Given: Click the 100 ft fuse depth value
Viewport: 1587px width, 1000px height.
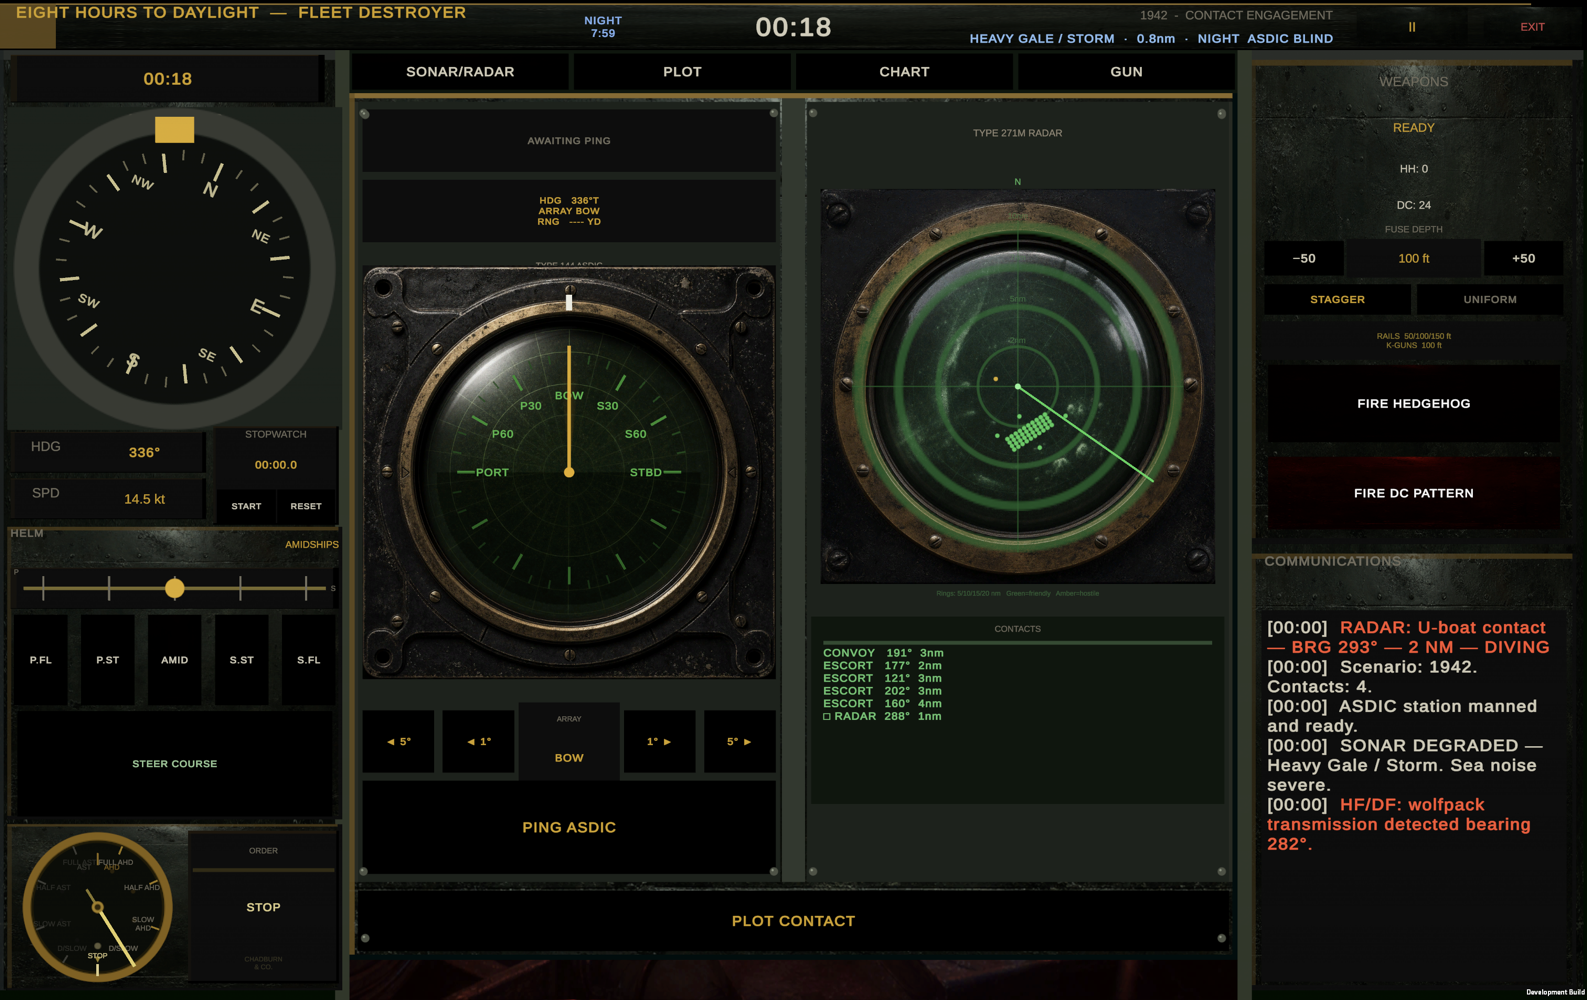Looking at the screenshot, I should pyautogui.click(x=1413, y=258).
